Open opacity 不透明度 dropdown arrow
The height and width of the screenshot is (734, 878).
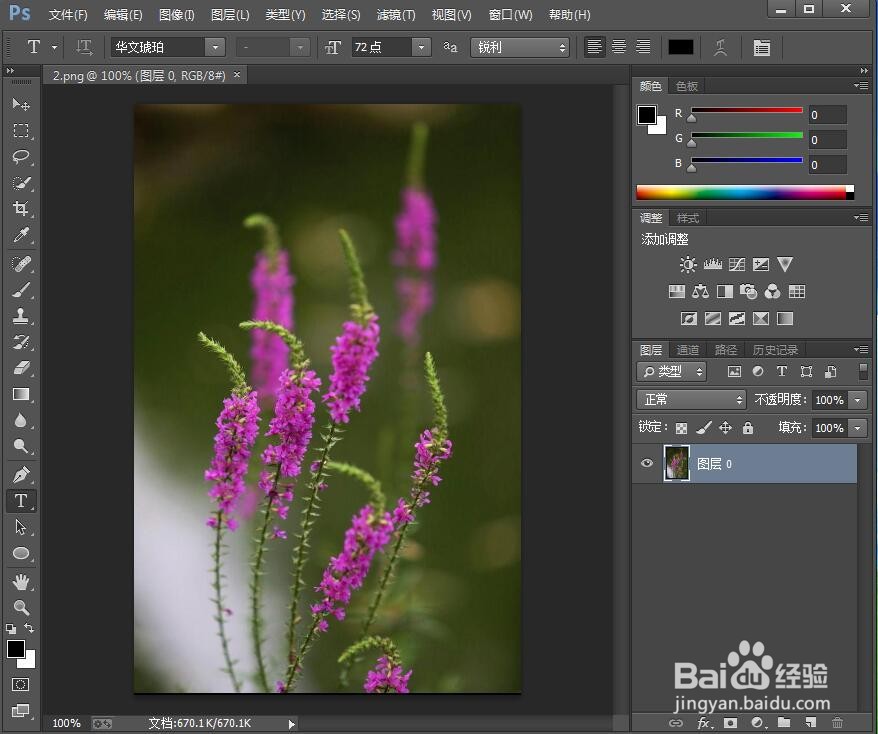tap(857, 400)
